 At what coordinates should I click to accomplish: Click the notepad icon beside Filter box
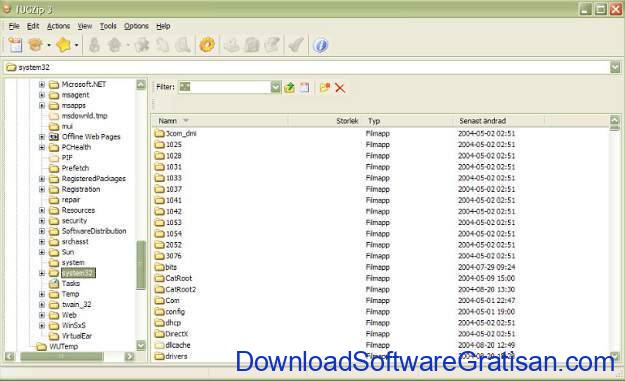305,87
